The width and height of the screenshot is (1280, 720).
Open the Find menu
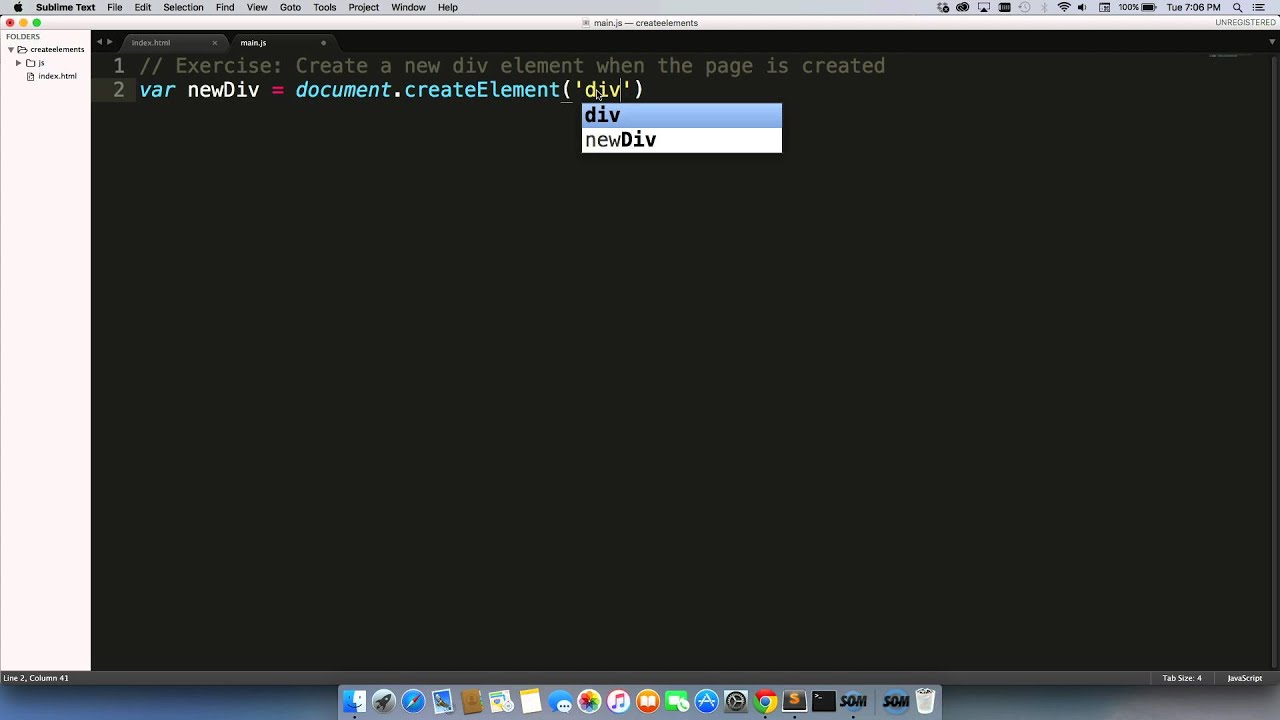[x=225, y=7]
